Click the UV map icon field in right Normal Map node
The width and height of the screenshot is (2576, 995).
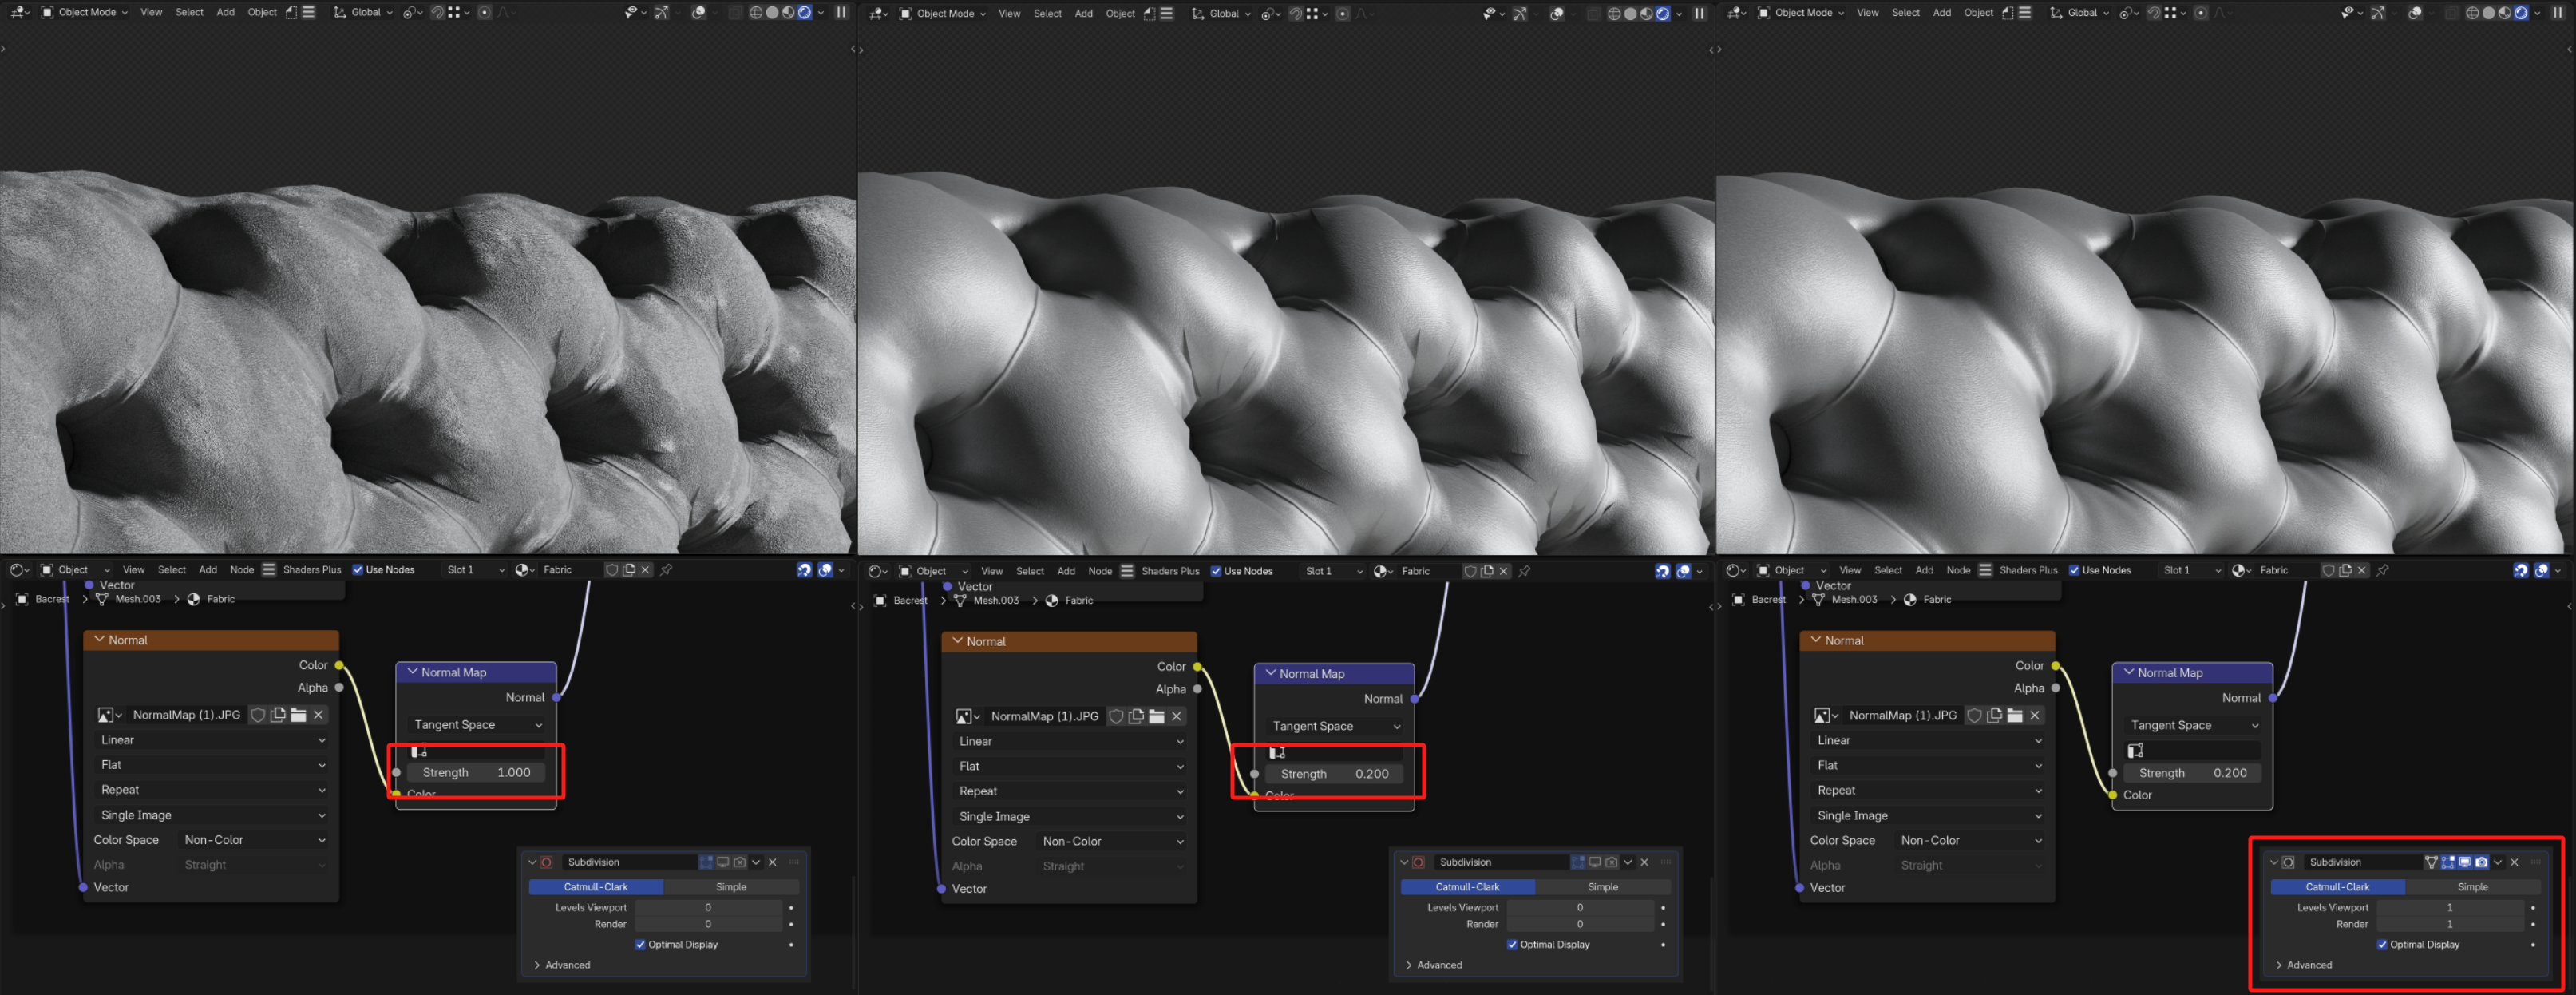click(2192, 750)
